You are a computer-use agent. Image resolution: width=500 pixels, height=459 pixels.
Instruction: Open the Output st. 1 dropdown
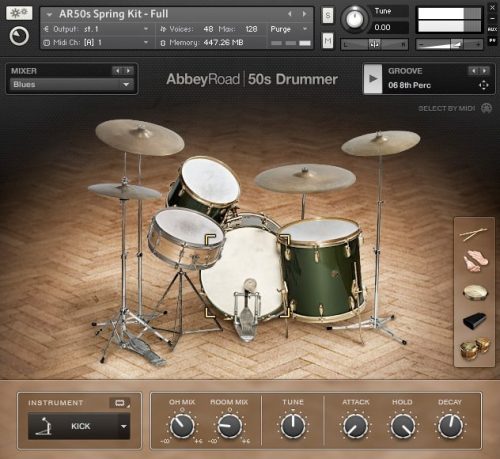point(146,29)
